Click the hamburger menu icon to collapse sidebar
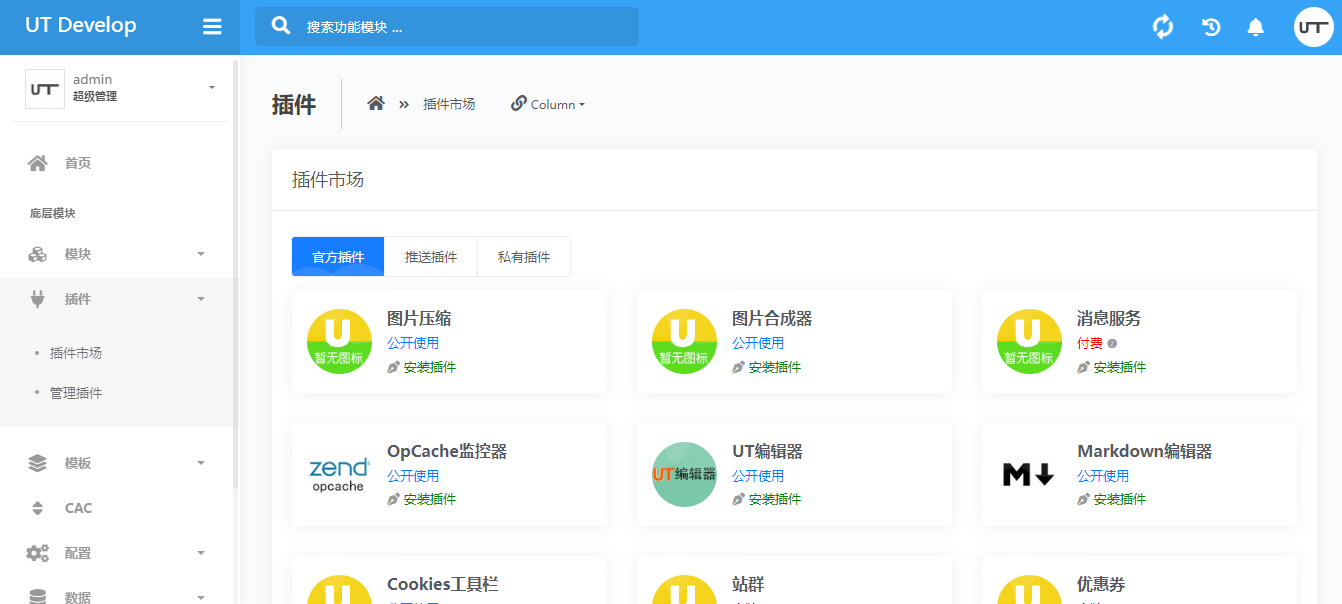The width and height of the screenshot is (1342, 604). tap(212, 27)
